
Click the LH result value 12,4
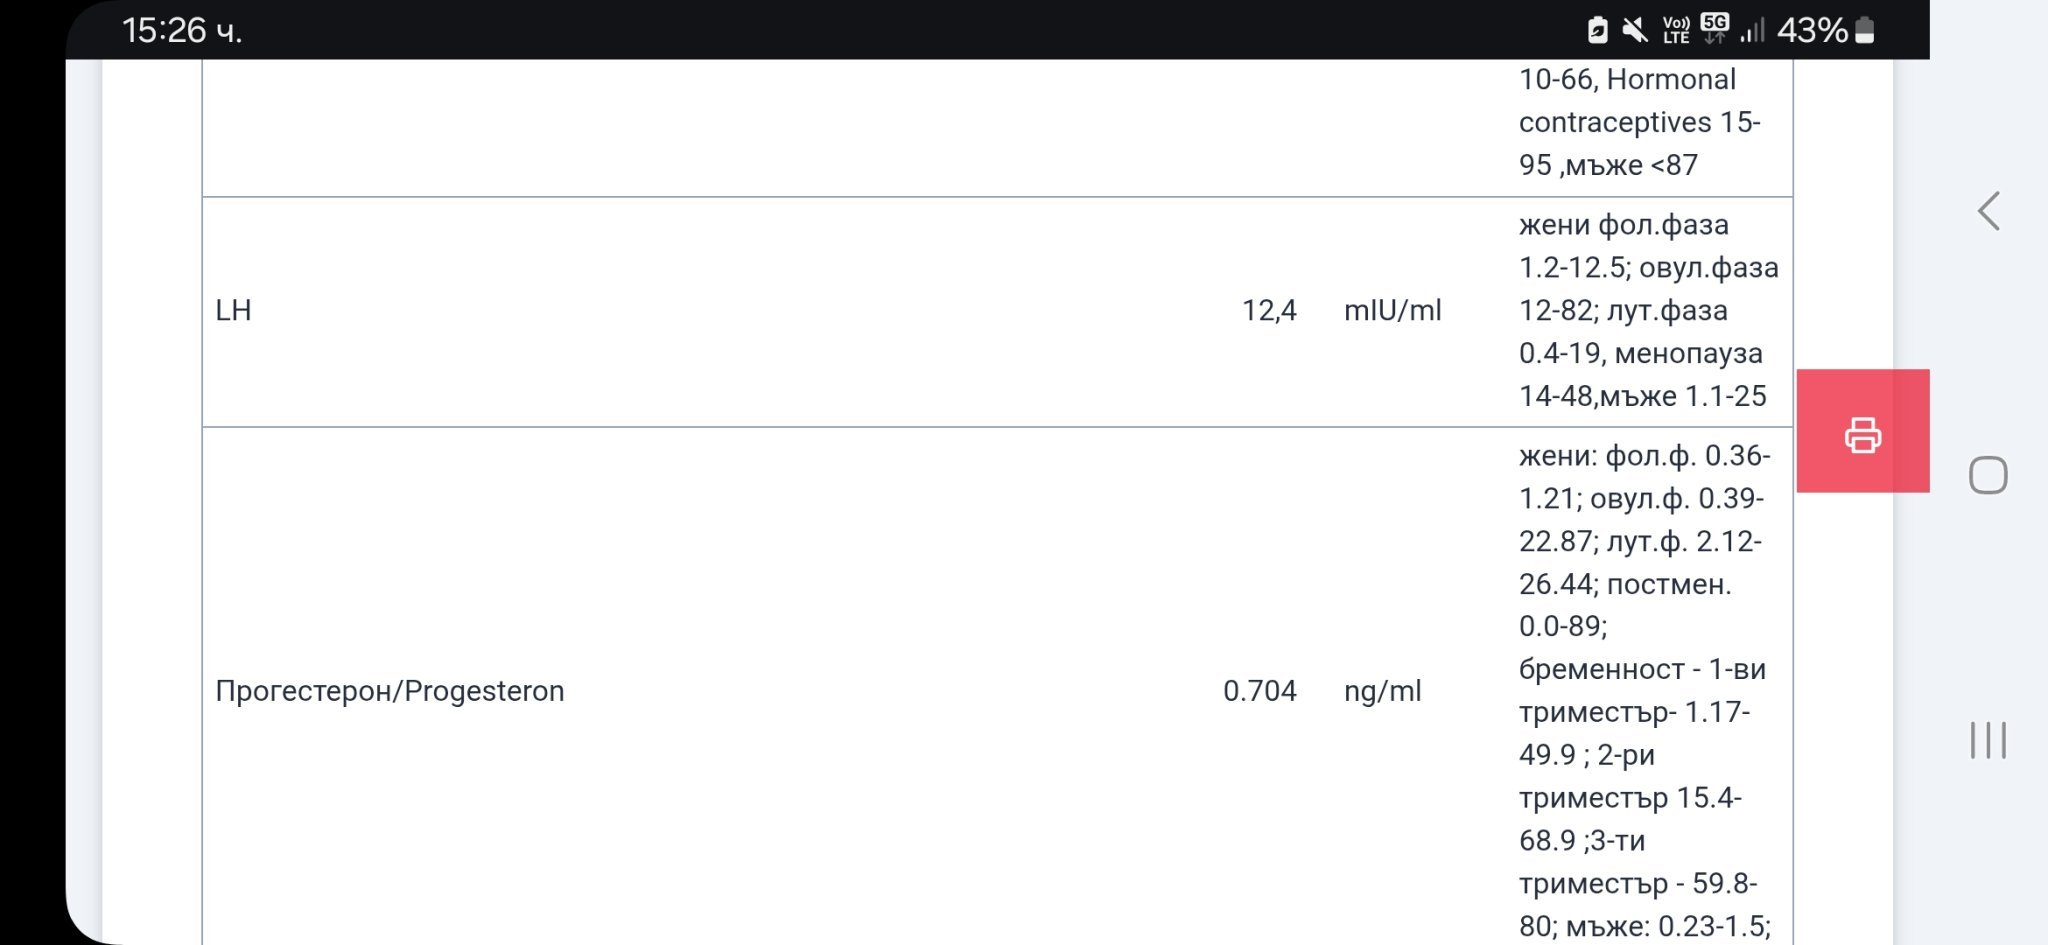pyautogui.click(x=1268, y=311)
